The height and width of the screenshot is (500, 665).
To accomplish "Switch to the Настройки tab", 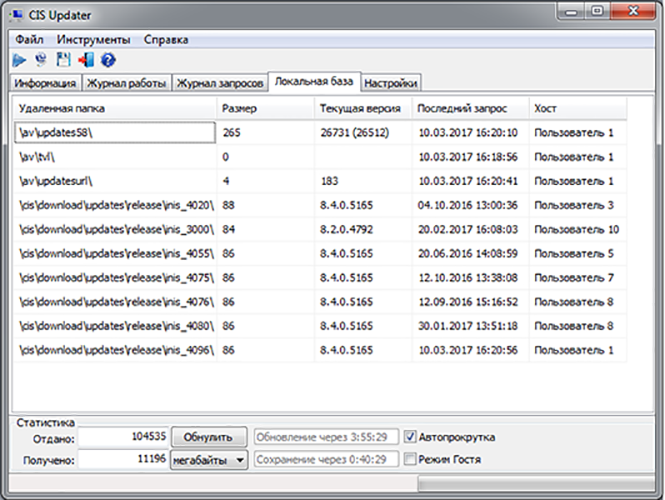I will pyautogui.click(x=391, y=83).
